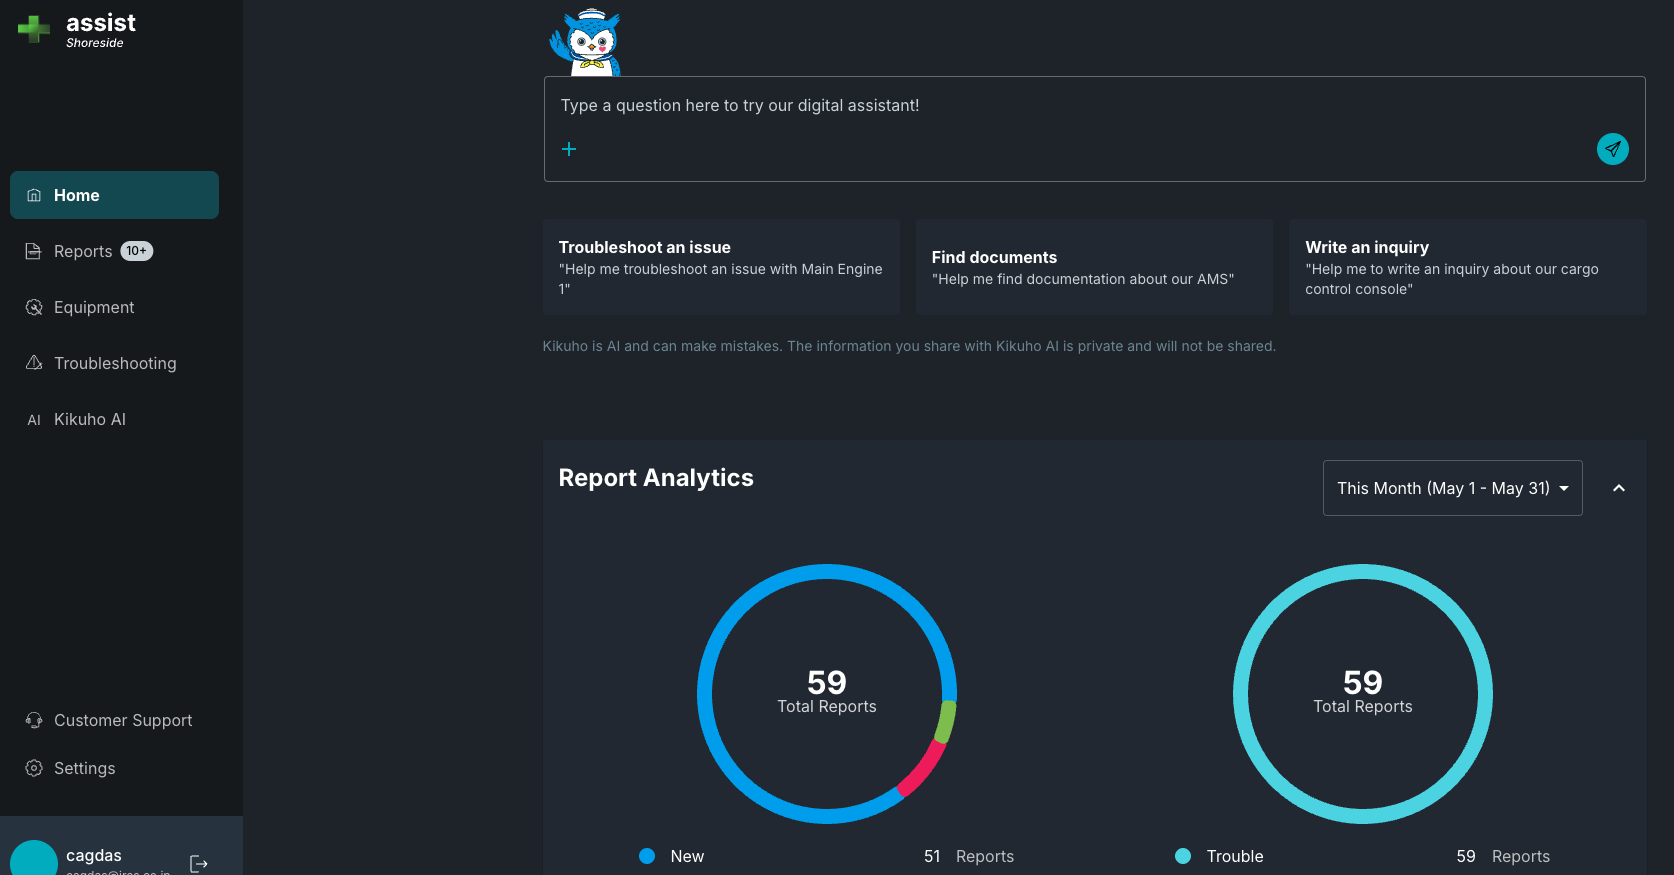Open Reports in the sidebar
Image resolution: width=1674 pixels, height=875 pixels.
(114, 251)
